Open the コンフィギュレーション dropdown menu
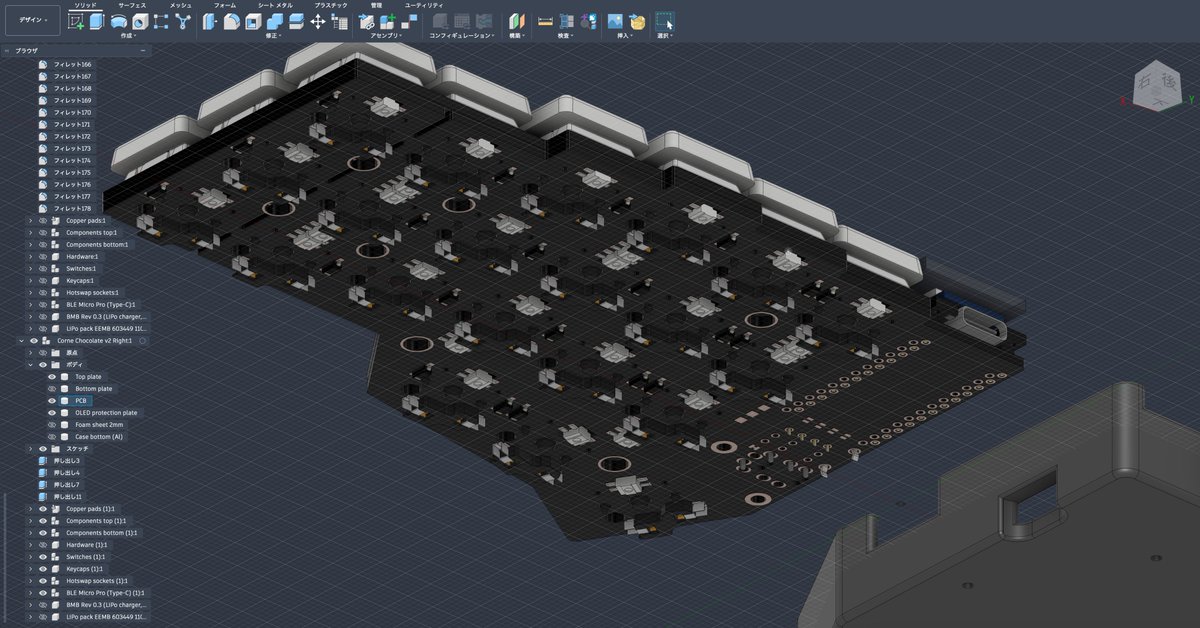Screen dimensions: 1200x628 (461, 35)
